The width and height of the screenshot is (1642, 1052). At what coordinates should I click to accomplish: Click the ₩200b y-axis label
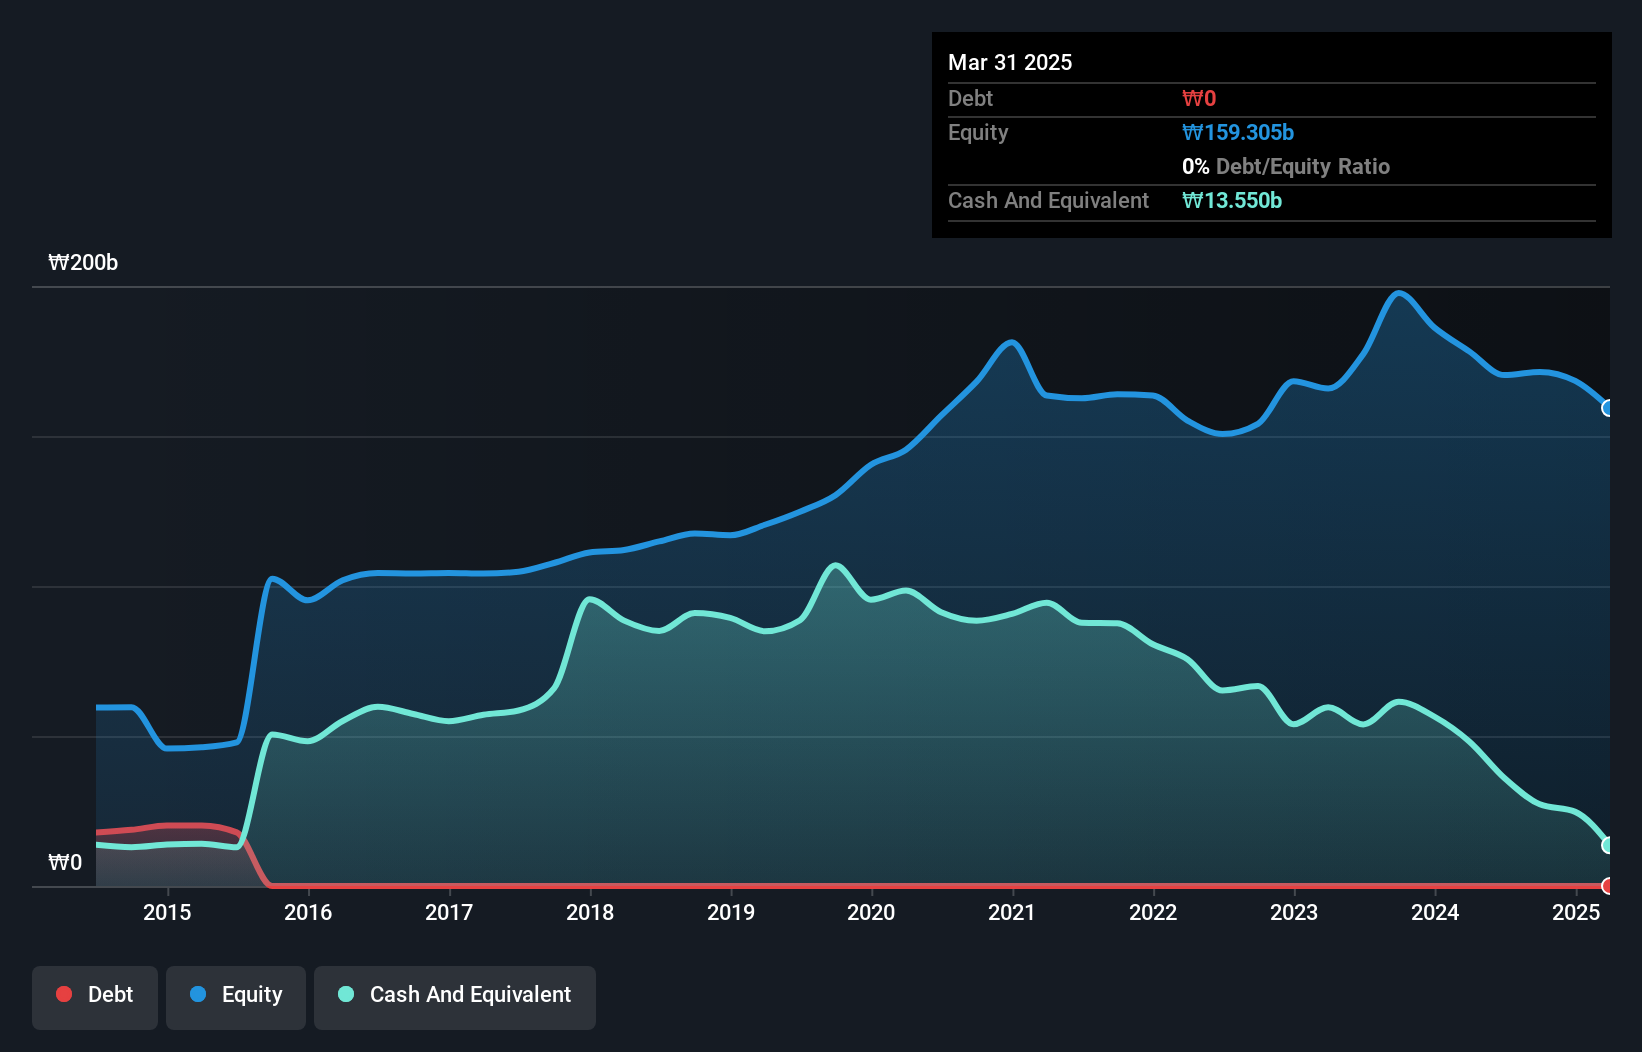click(83, 263)
